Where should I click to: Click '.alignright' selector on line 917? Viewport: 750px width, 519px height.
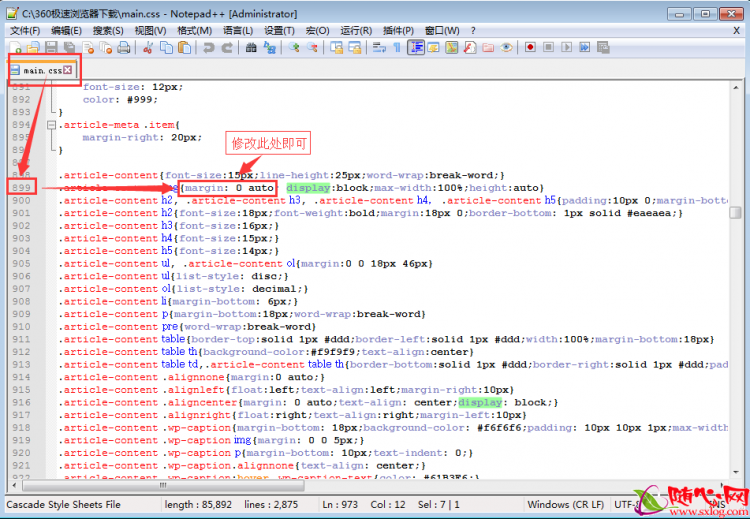[197, 415]
